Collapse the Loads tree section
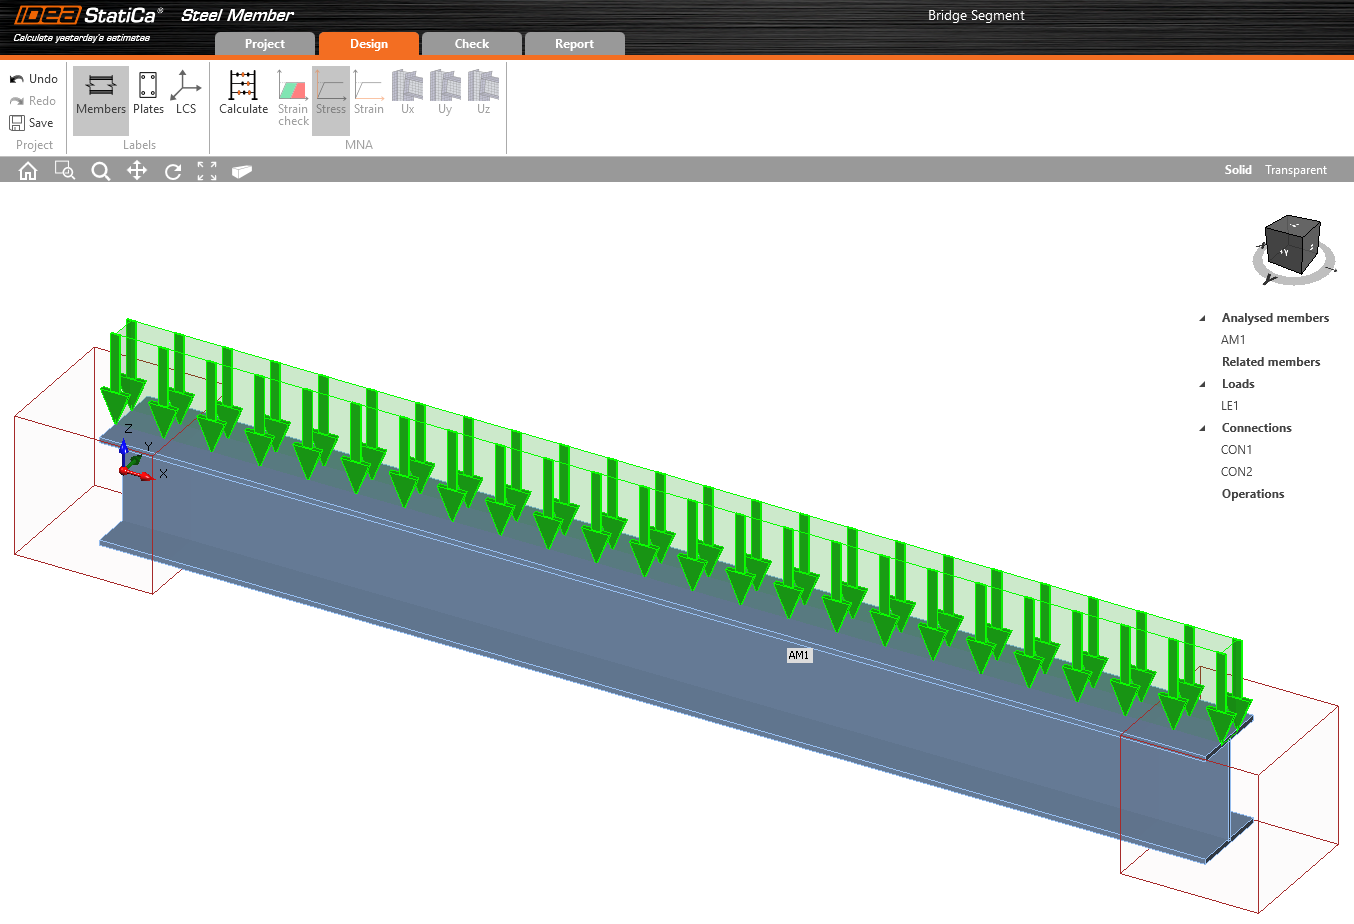This screenshot has height=924, width=1354. 1202,384
